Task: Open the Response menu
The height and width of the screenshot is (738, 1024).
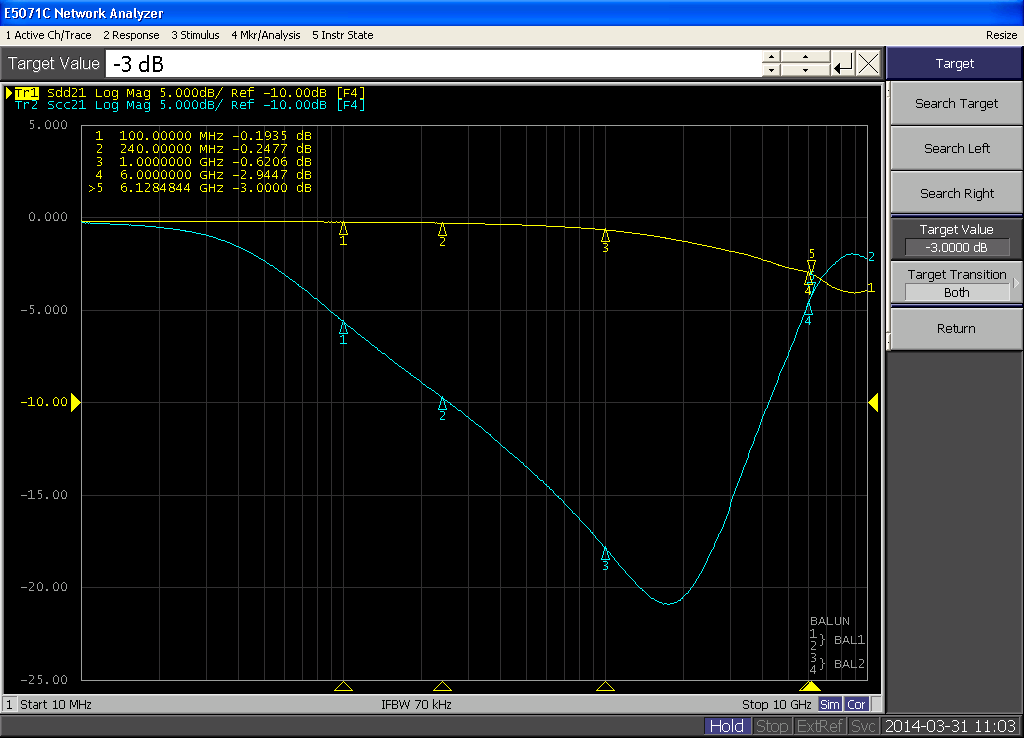Action: (x=131, y=35)
